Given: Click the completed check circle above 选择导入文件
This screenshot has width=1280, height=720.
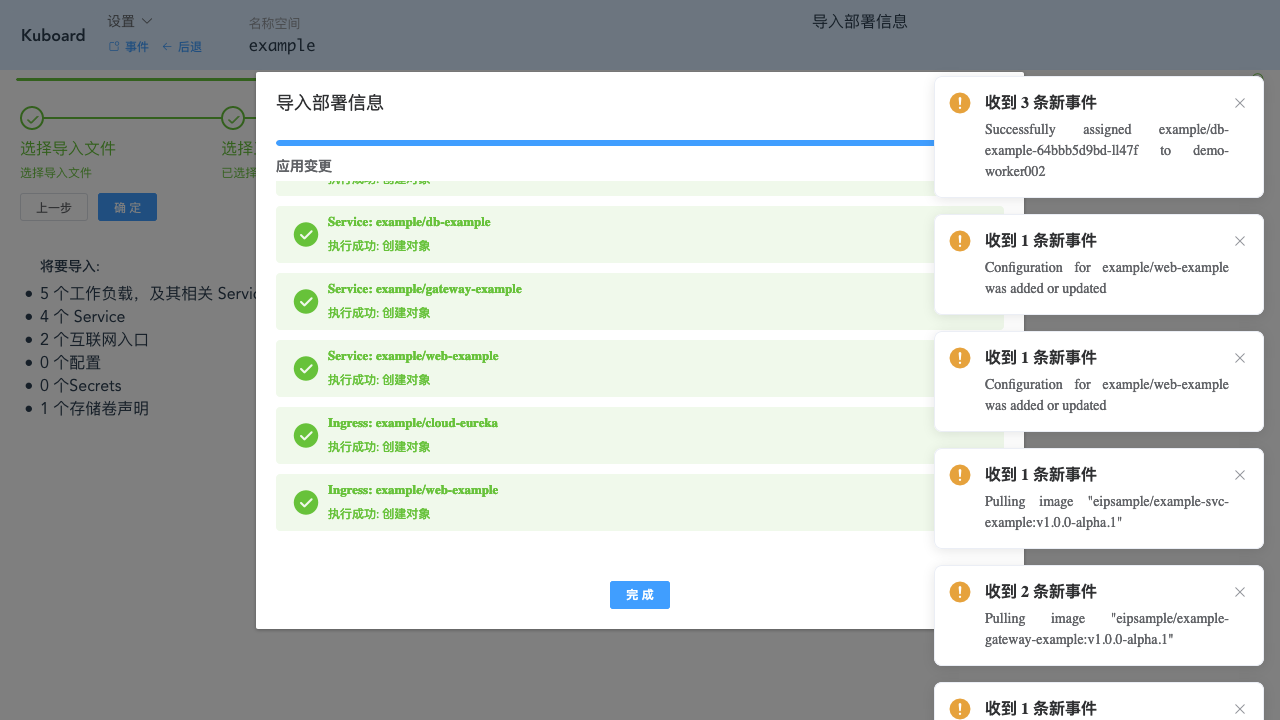Looking at the screenshot, I should tap(33, 117).
